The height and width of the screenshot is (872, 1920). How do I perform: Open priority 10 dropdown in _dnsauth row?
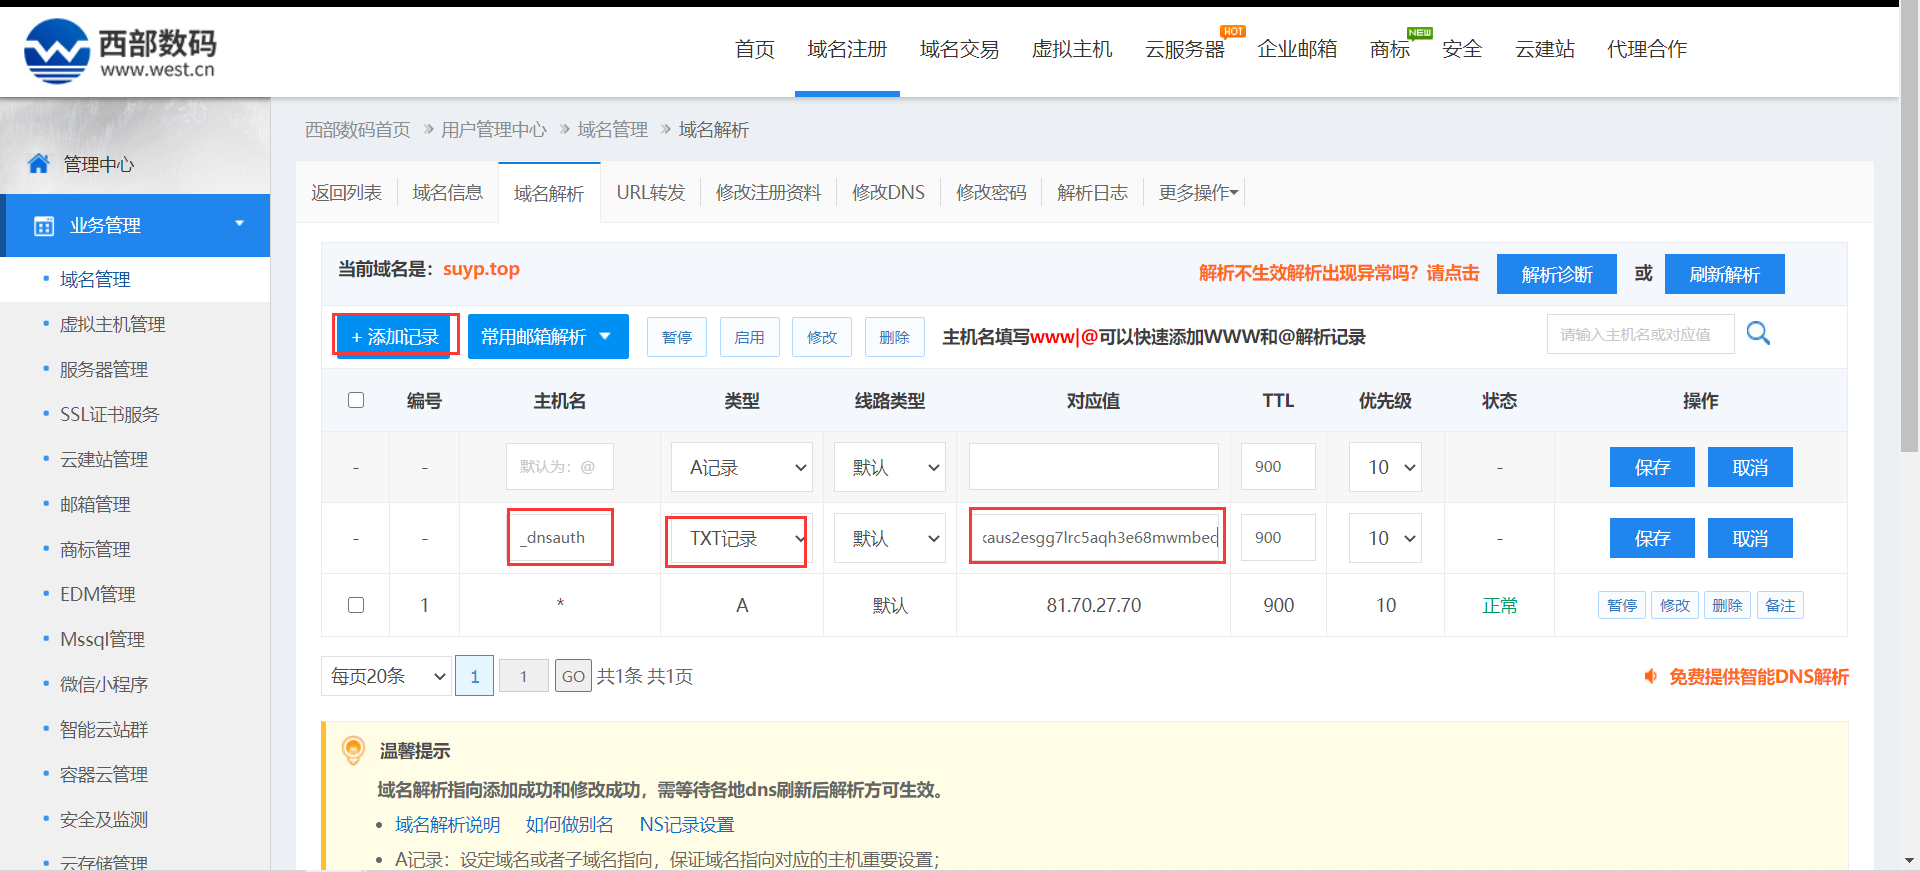1385,538
